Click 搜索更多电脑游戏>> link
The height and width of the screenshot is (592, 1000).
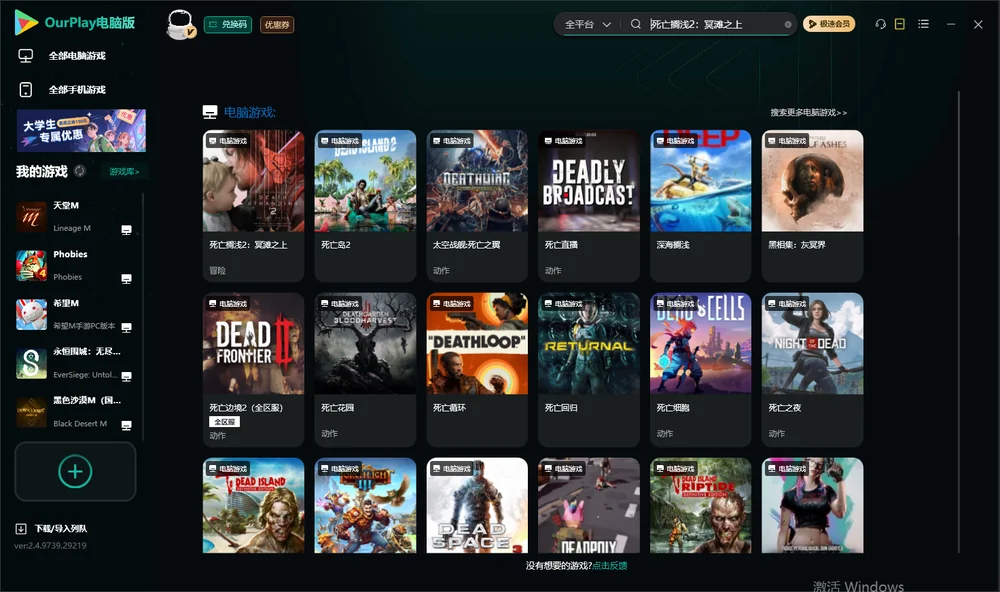pos(809,113)
